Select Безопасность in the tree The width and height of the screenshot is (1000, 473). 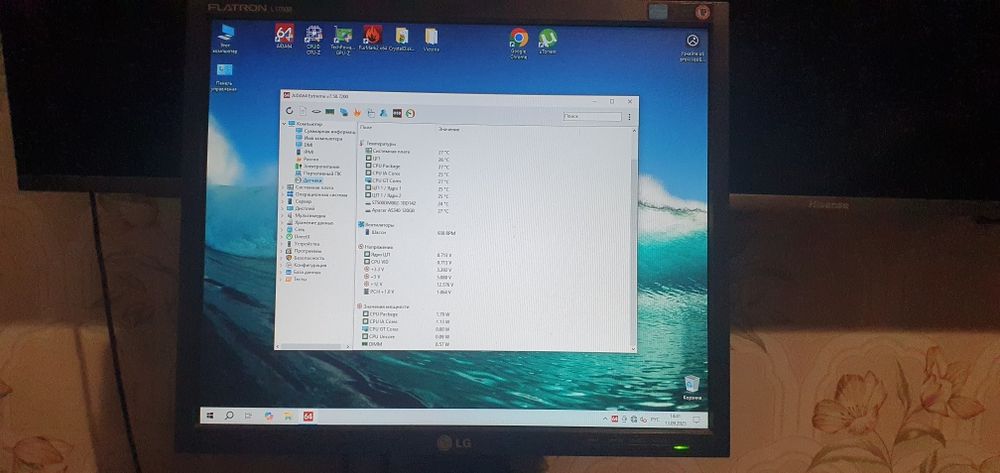(307, 258)
